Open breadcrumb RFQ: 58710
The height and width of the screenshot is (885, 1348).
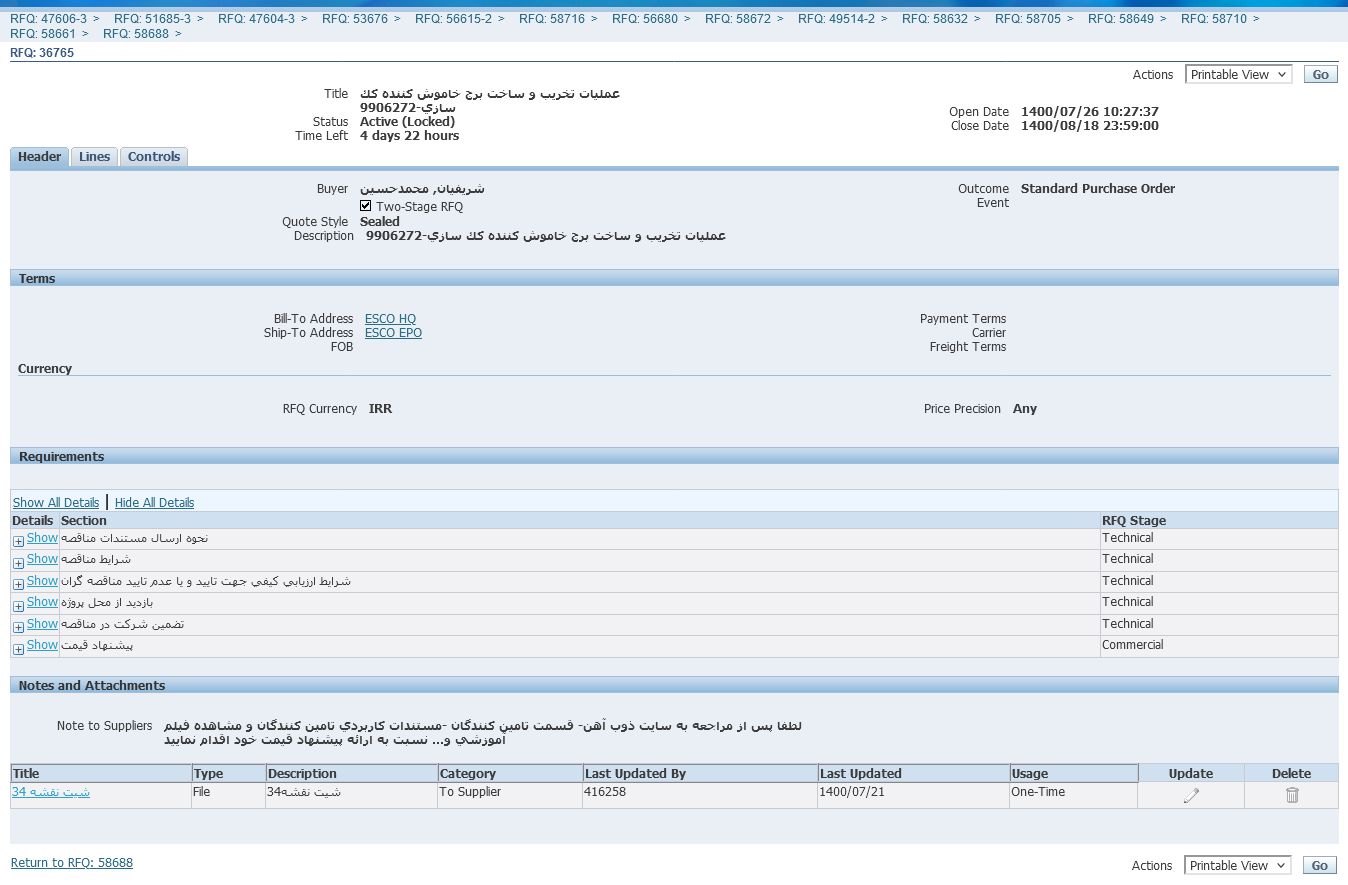pyautogui.click(x=1214, y=19)
